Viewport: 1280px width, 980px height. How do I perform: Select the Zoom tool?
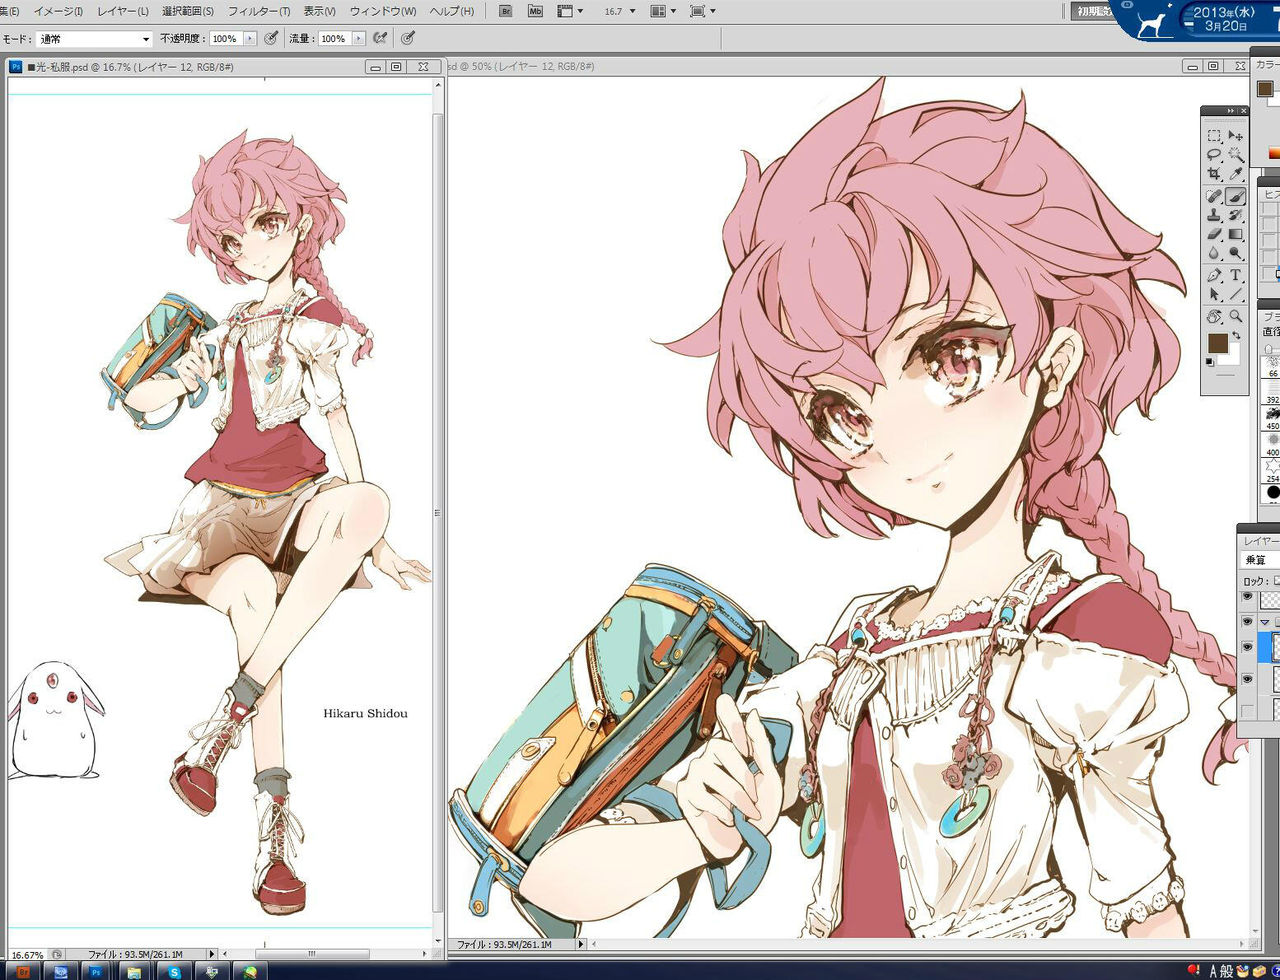point(1236,317)
